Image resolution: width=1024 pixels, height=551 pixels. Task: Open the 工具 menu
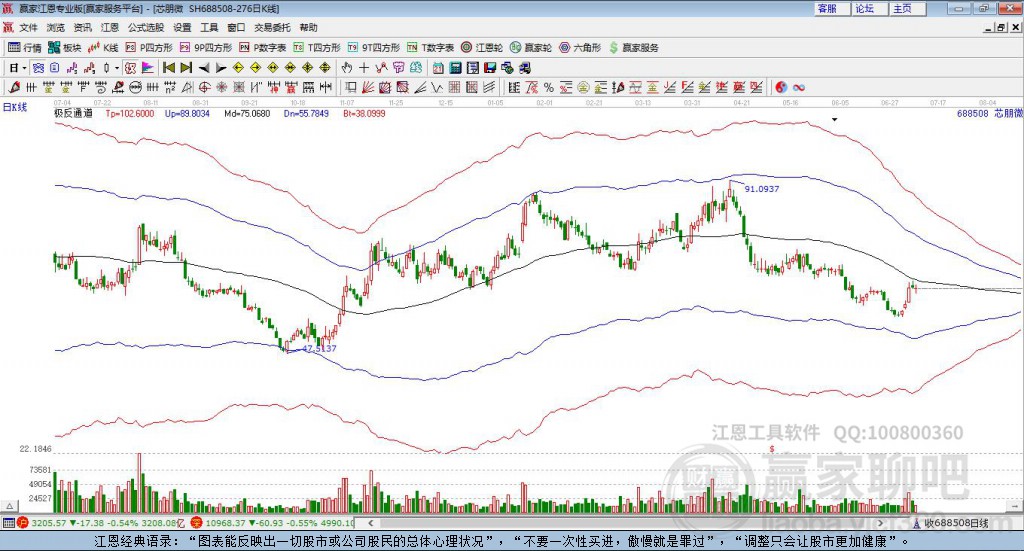click(x=209, y=27)
